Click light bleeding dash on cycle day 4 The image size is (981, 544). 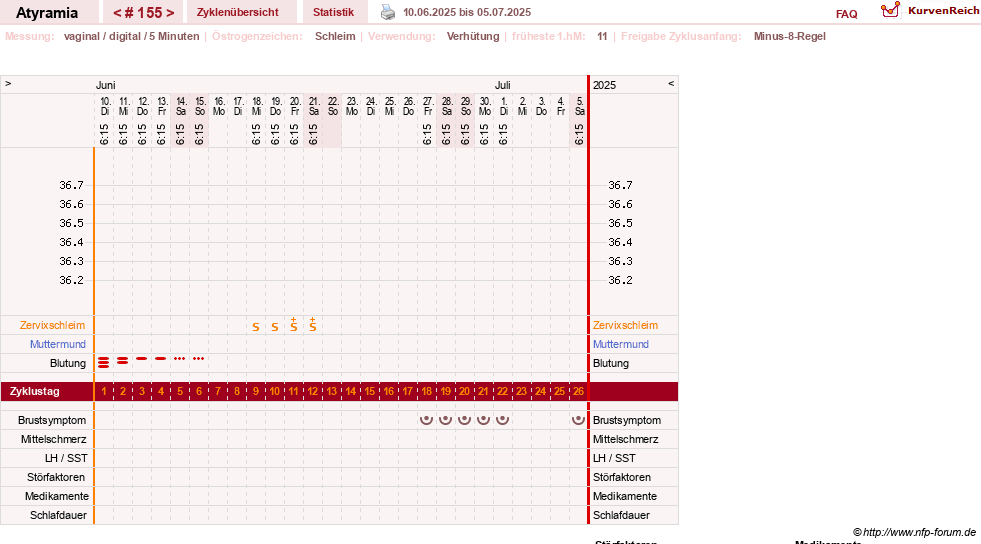161,358
